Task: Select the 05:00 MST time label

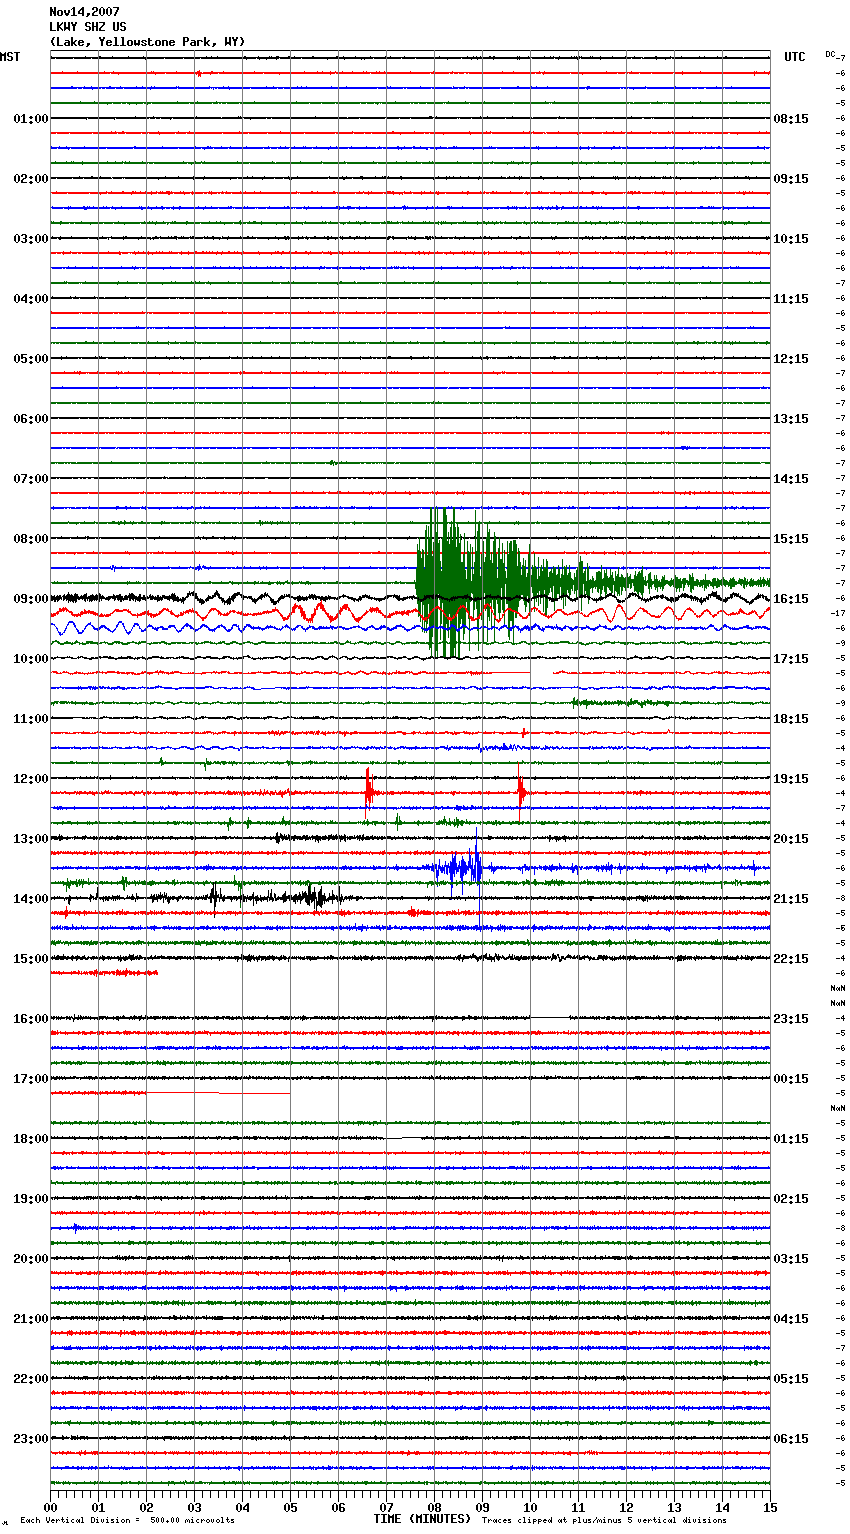Action: click(31, 359)
